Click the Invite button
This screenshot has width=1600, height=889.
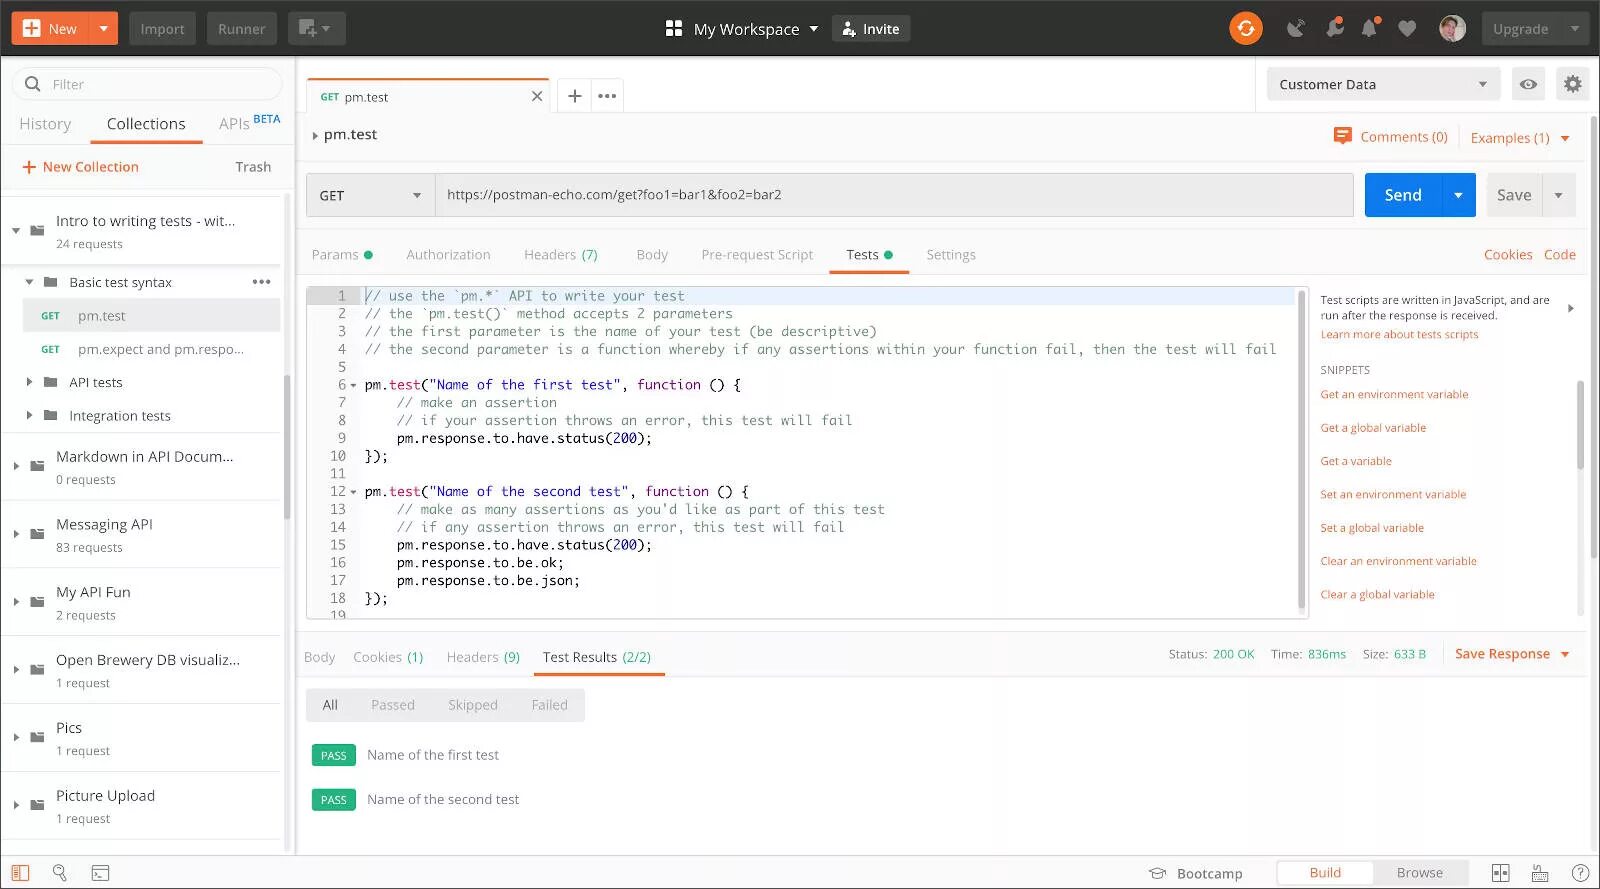tap(871, 29)
